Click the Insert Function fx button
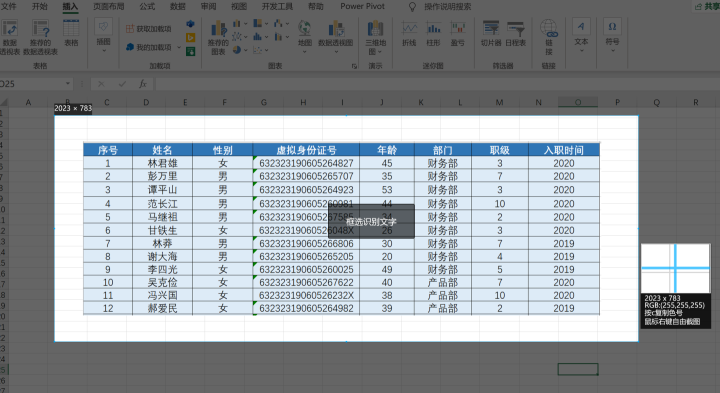Viewport: 720px width, 393px height. (x=143, y=84)
